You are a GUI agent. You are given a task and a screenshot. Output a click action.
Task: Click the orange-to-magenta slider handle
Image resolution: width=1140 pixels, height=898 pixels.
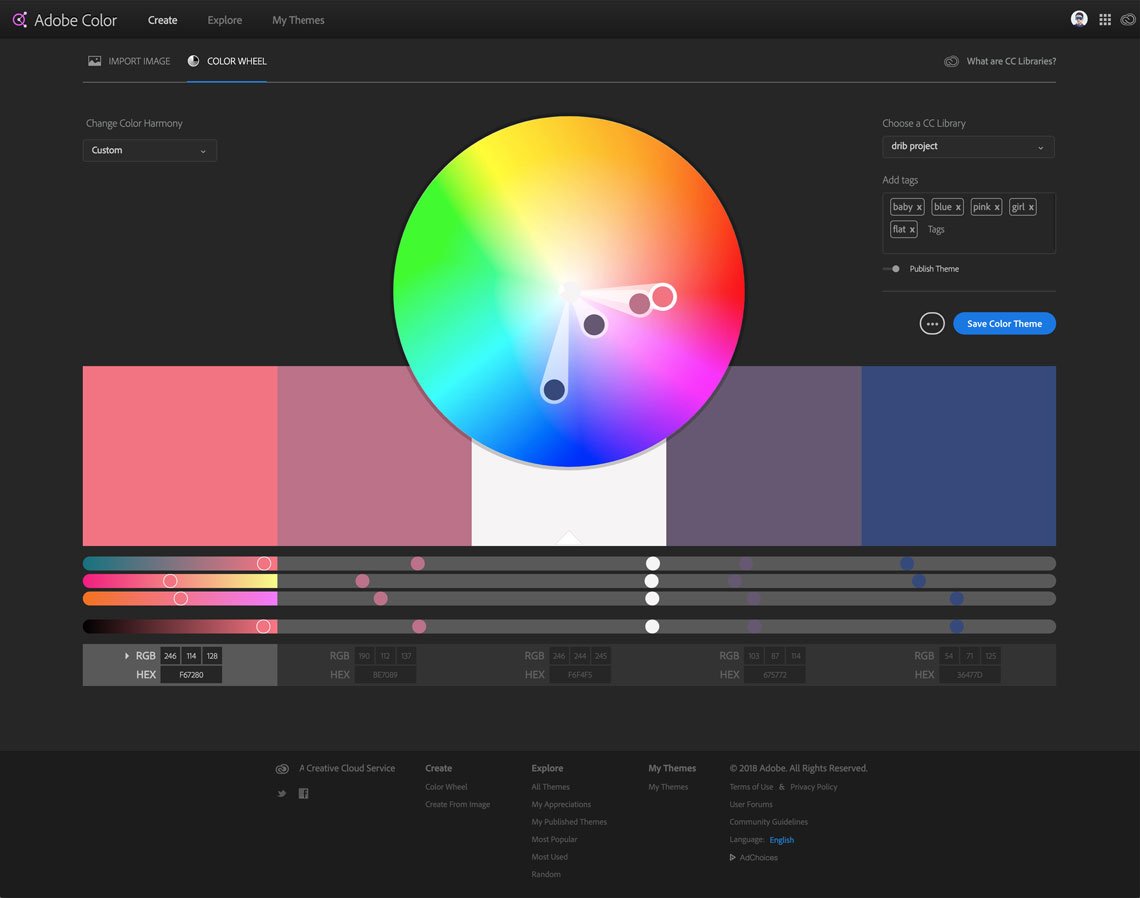(x=180, y=598)
